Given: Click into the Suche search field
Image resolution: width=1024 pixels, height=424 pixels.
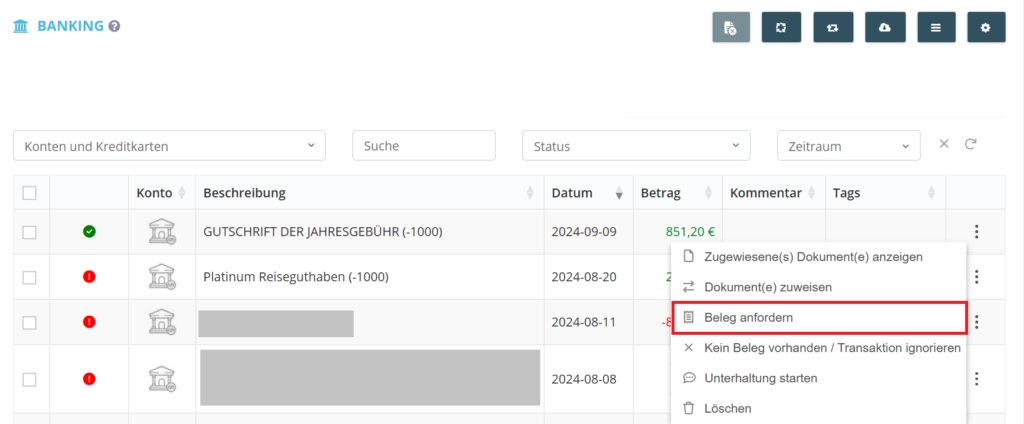Looking at the screenshot, I should (x=424, y=146).
